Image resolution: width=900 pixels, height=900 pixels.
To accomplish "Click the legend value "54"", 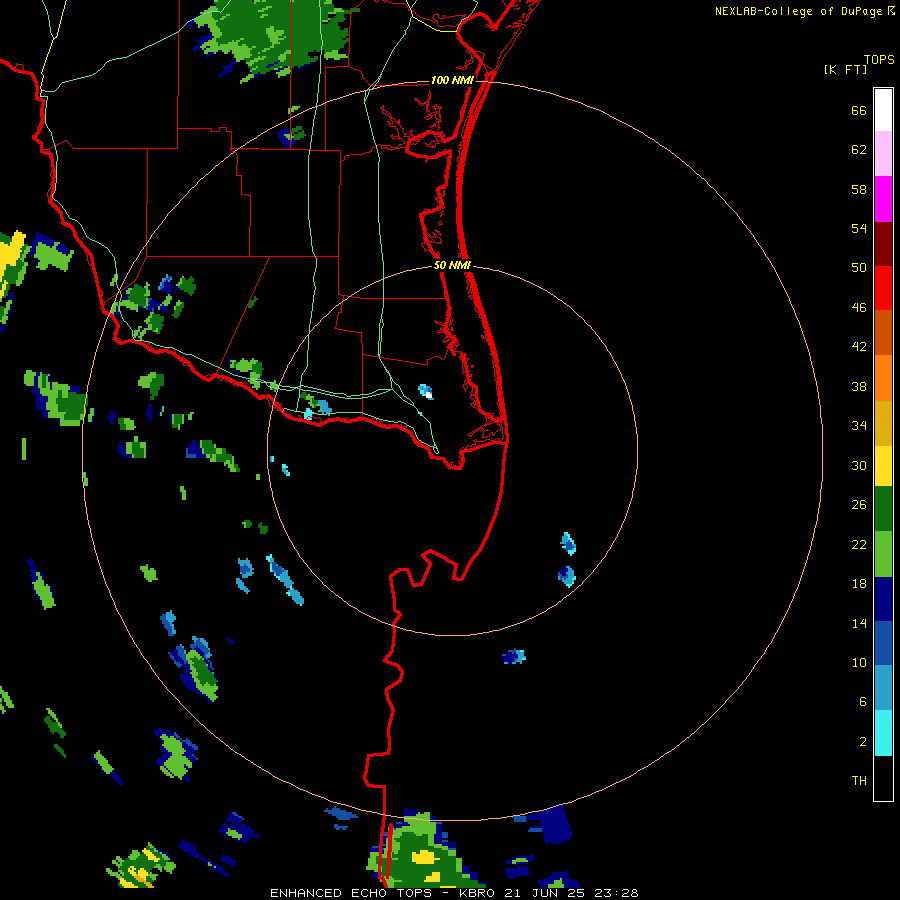I will pos(859,228).
